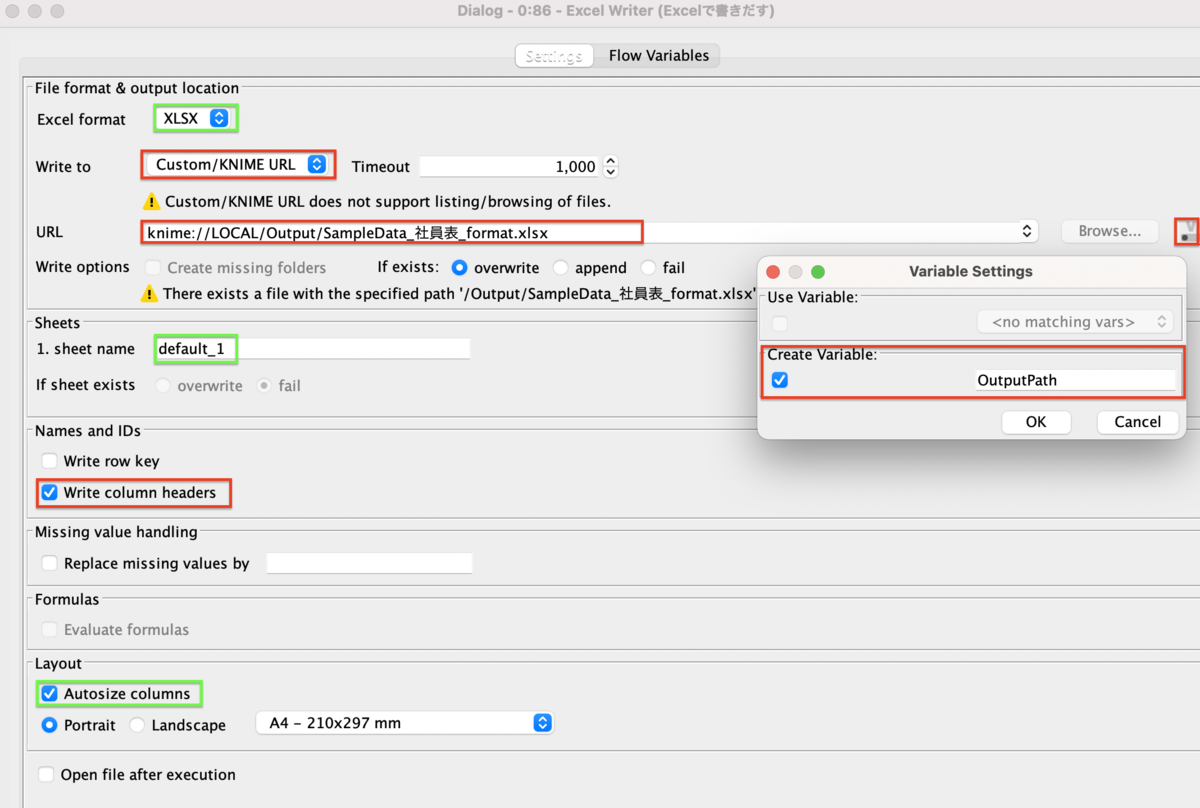The height and width of the screenshot is (808, 1200).
Task: Click the sheet name field default_1
Action: 313,349
